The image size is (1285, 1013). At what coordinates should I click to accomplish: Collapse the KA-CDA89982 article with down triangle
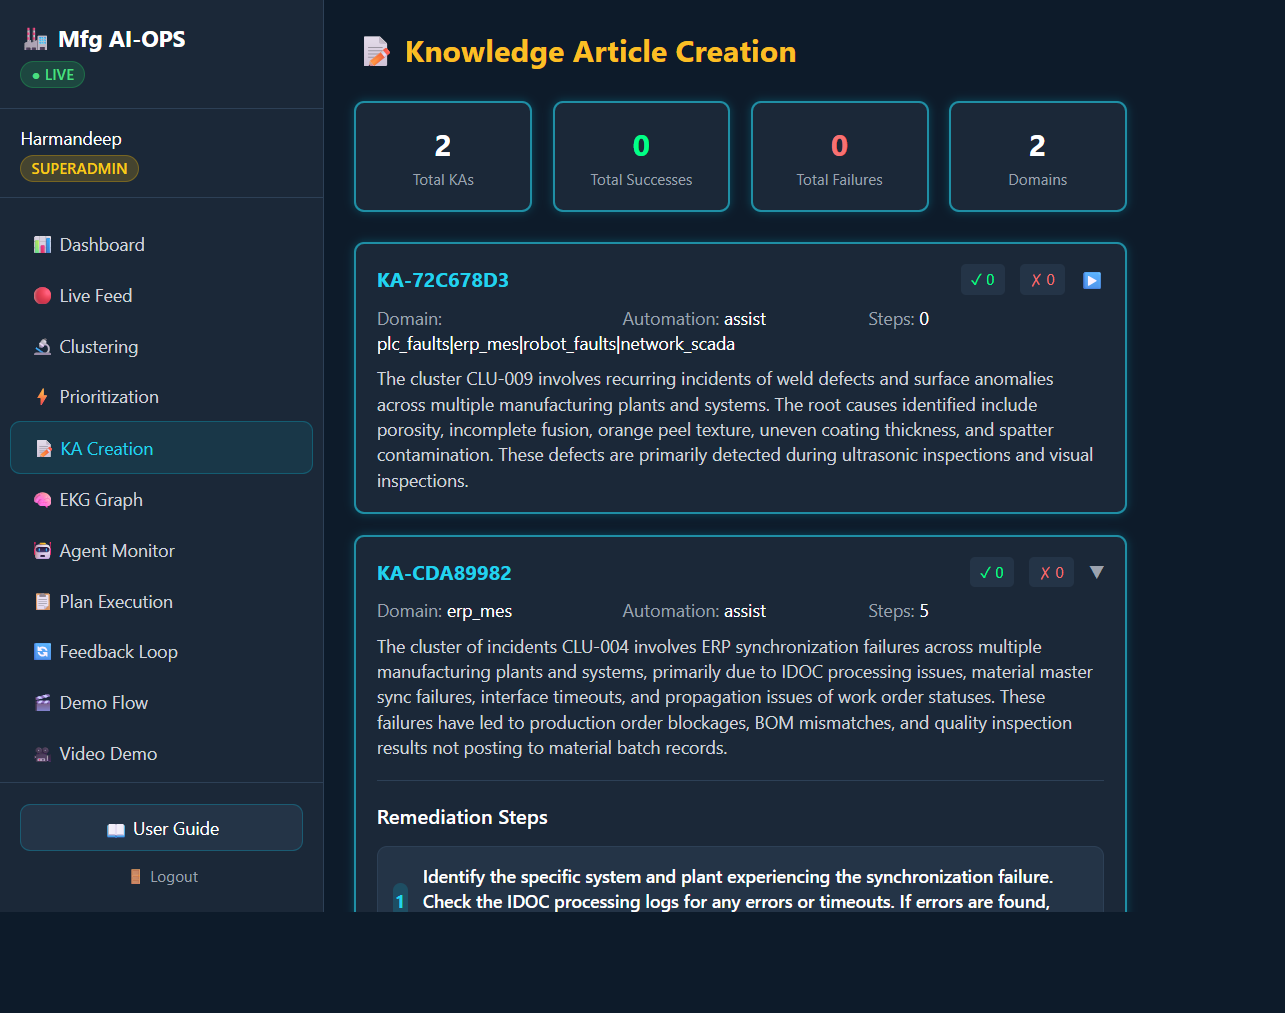click(1097, 572)
